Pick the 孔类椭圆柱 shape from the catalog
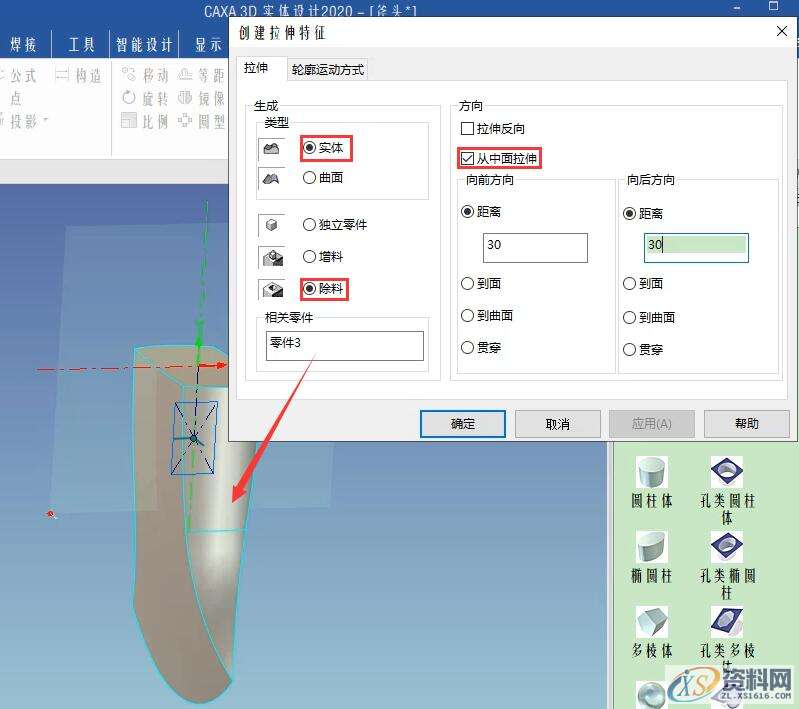This screenshot has width=799, height=709. (727, 565)
